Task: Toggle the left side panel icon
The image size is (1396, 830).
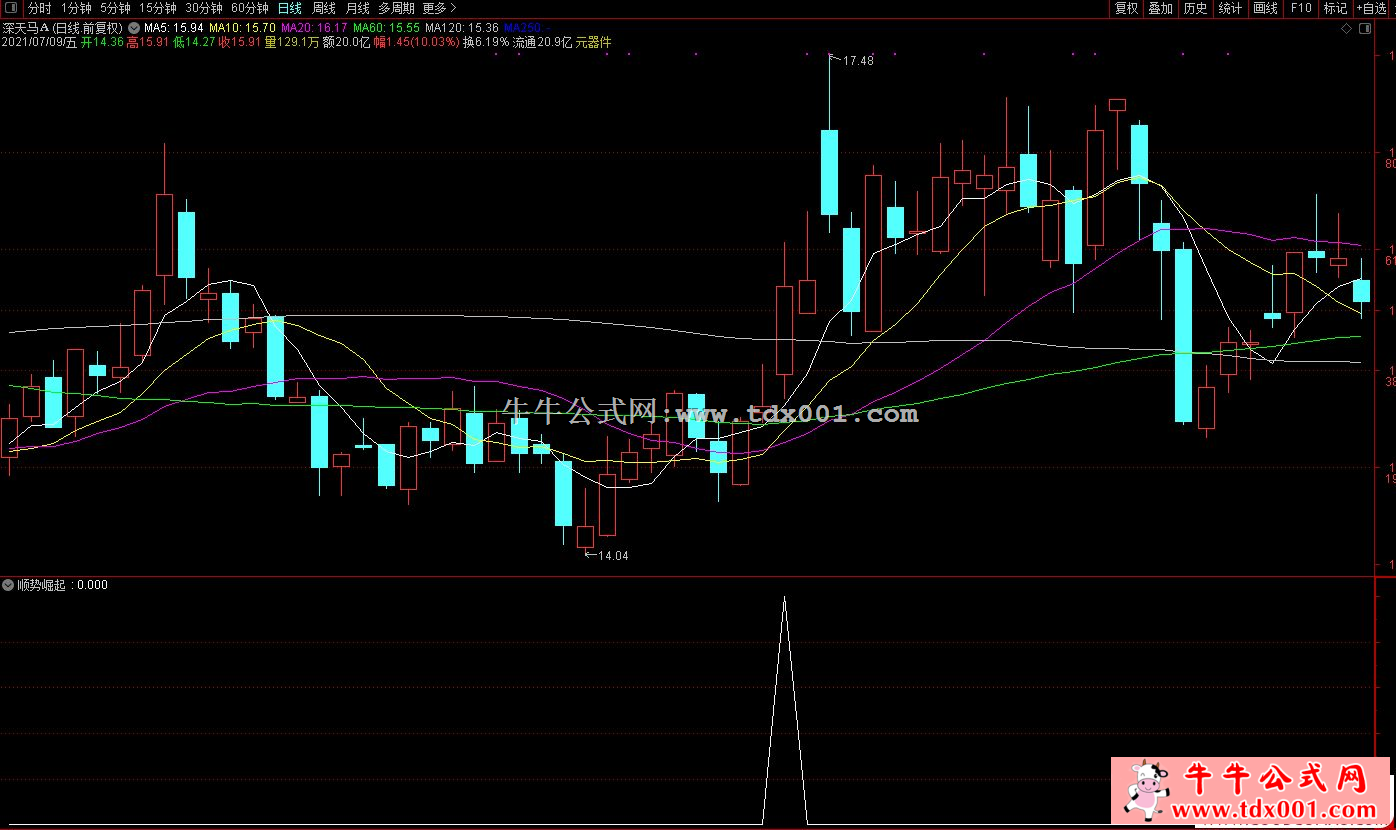Action: click(9, 8)
